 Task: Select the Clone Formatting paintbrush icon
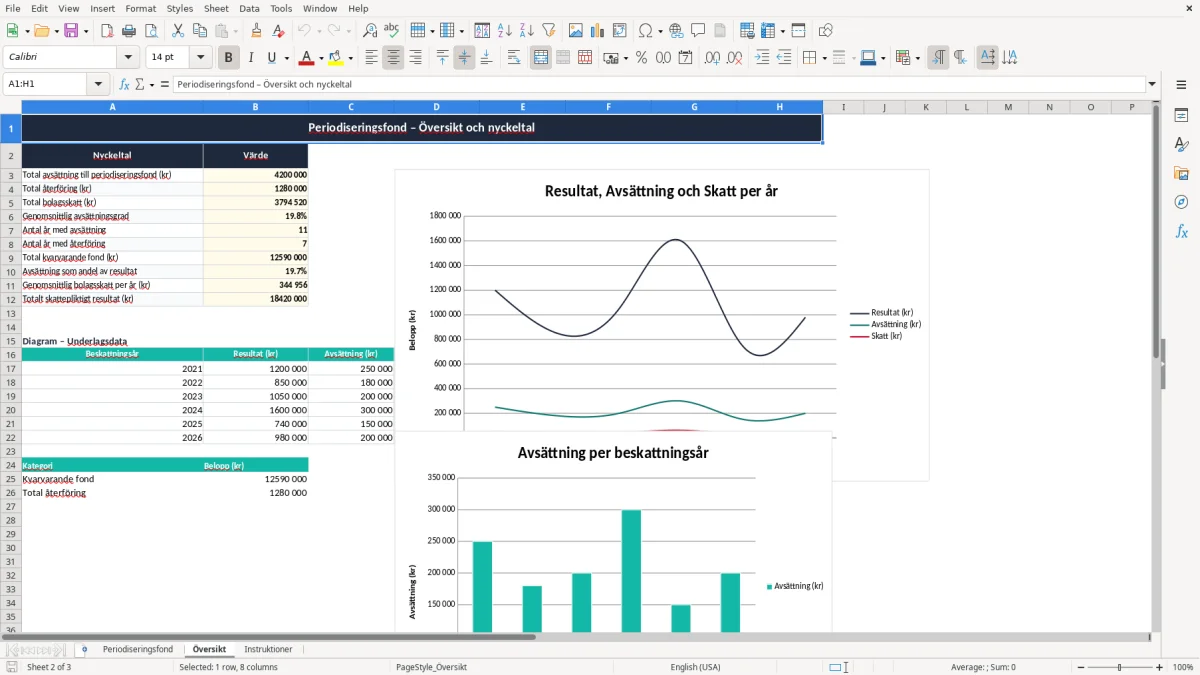click(256, 31)
